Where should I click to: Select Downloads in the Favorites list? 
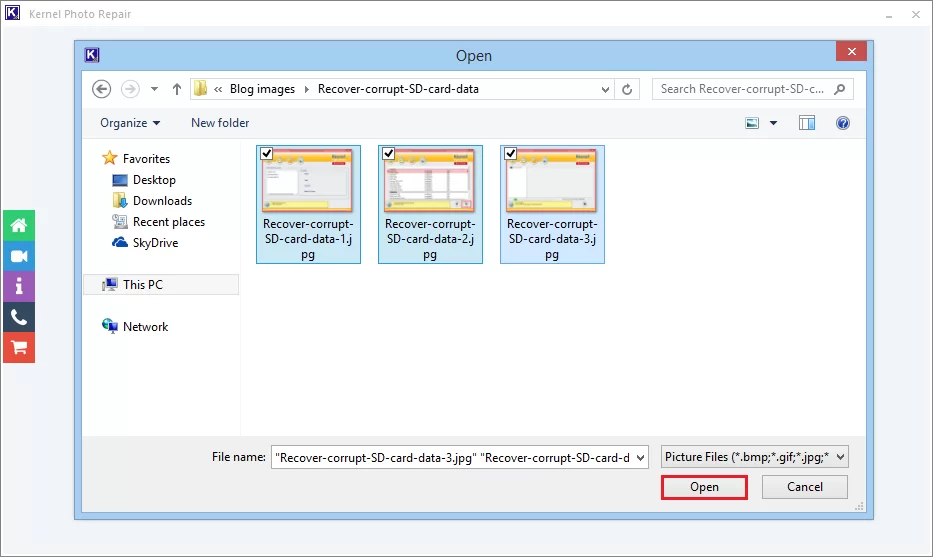(x=162, y=201)
